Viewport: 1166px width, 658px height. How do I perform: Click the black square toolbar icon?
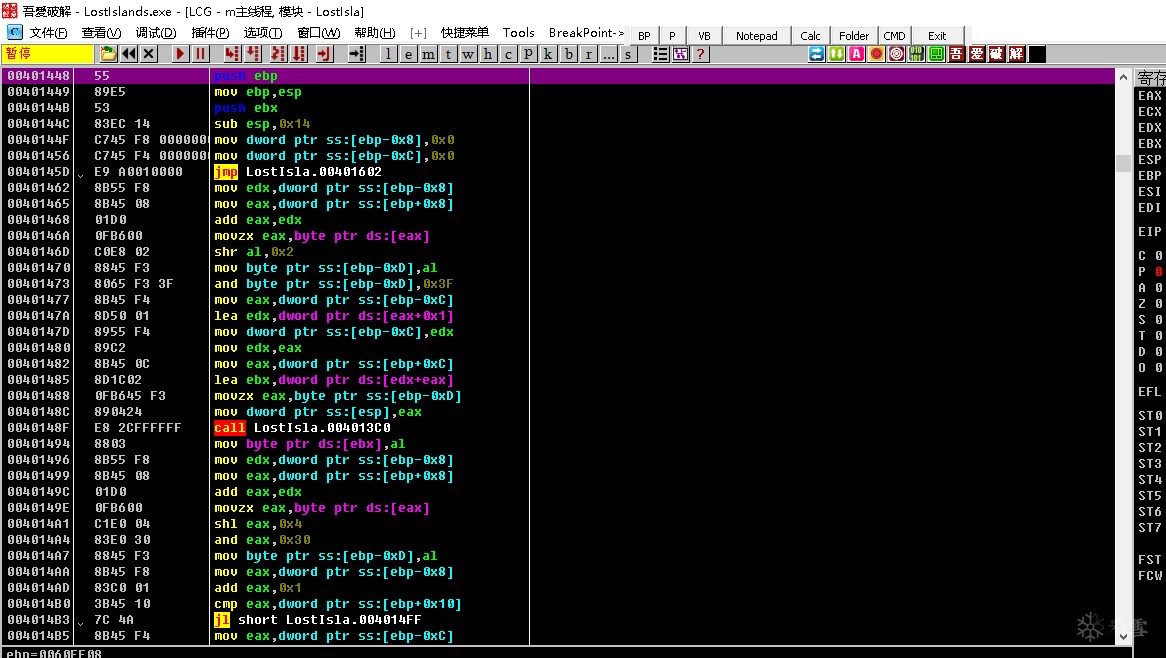[1037, 54]
